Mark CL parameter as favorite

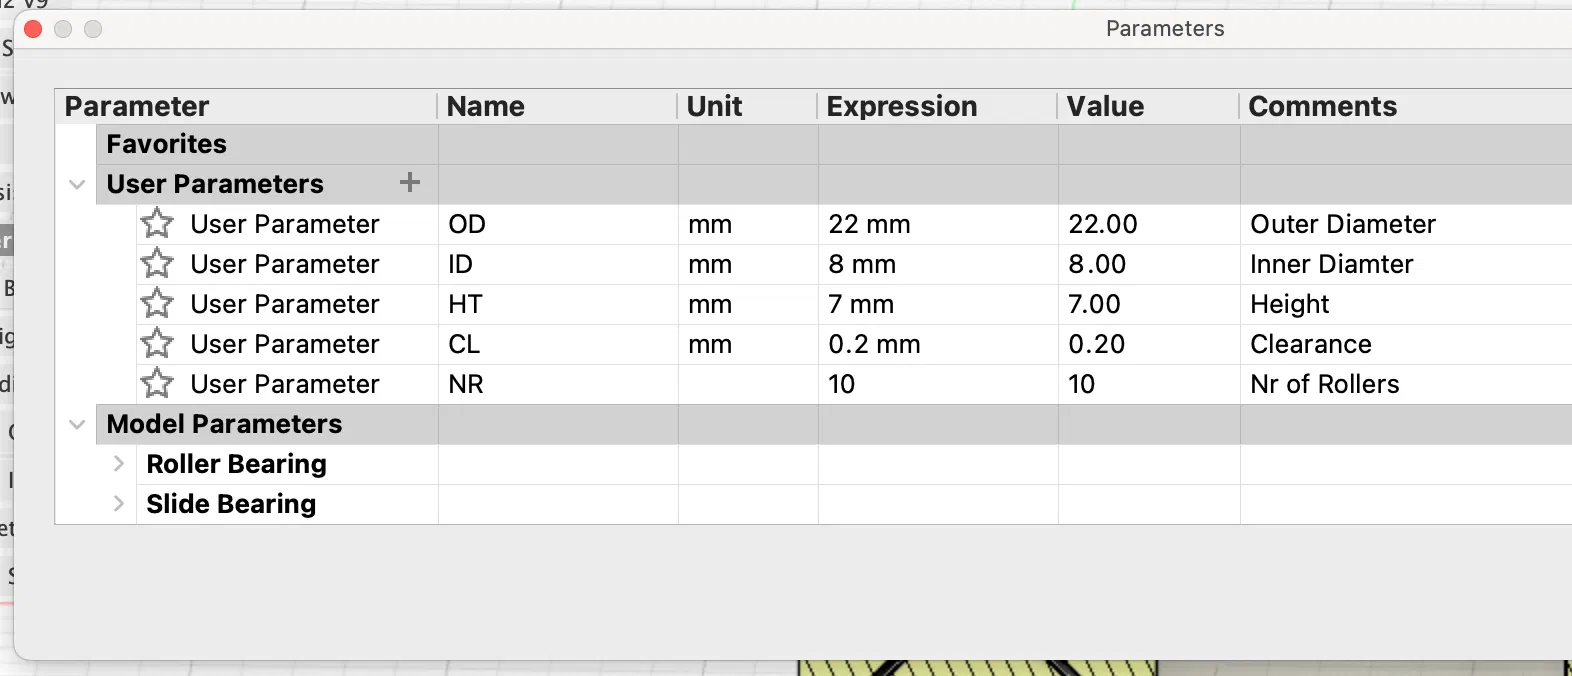coord(157,343)
